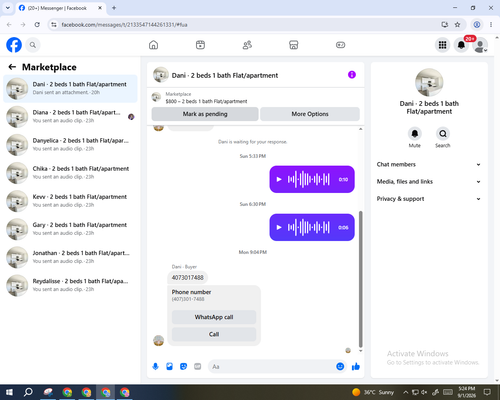Expand the Chat members section
This screenshot has height=400, width=500.
(429, 164)
